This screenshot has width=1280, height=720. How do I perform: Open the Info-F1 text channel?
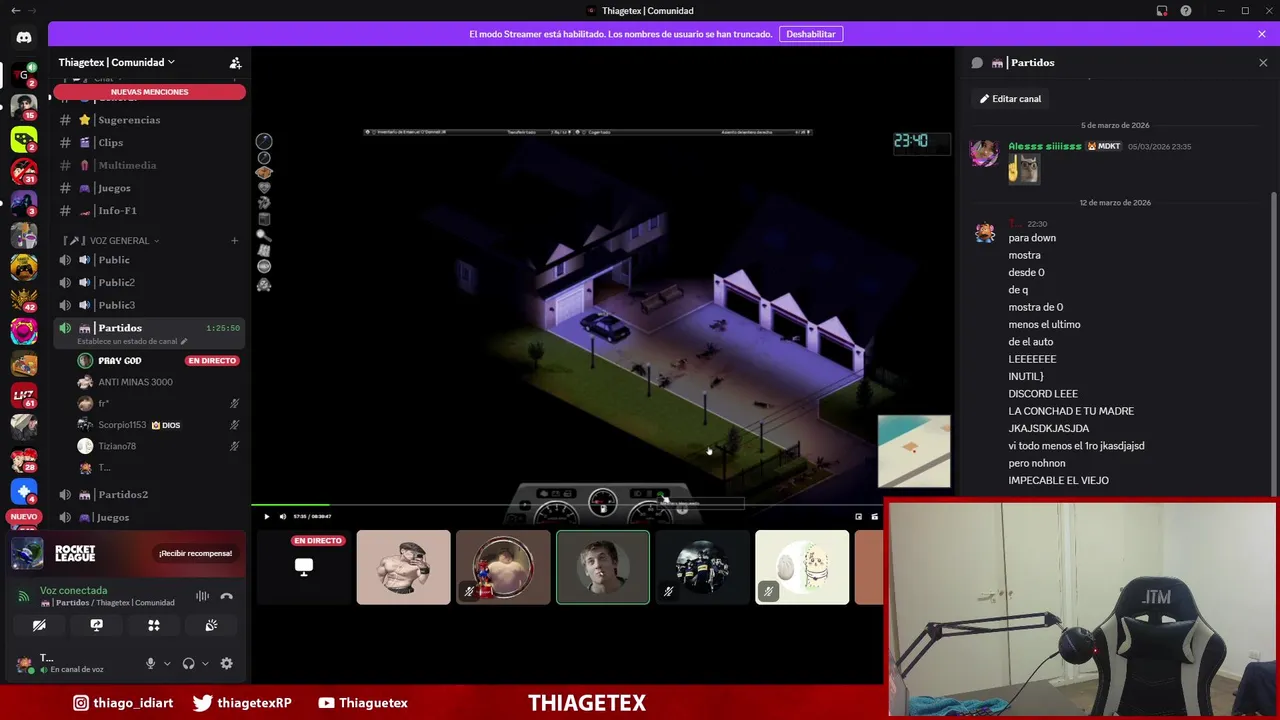coord(149,211)
